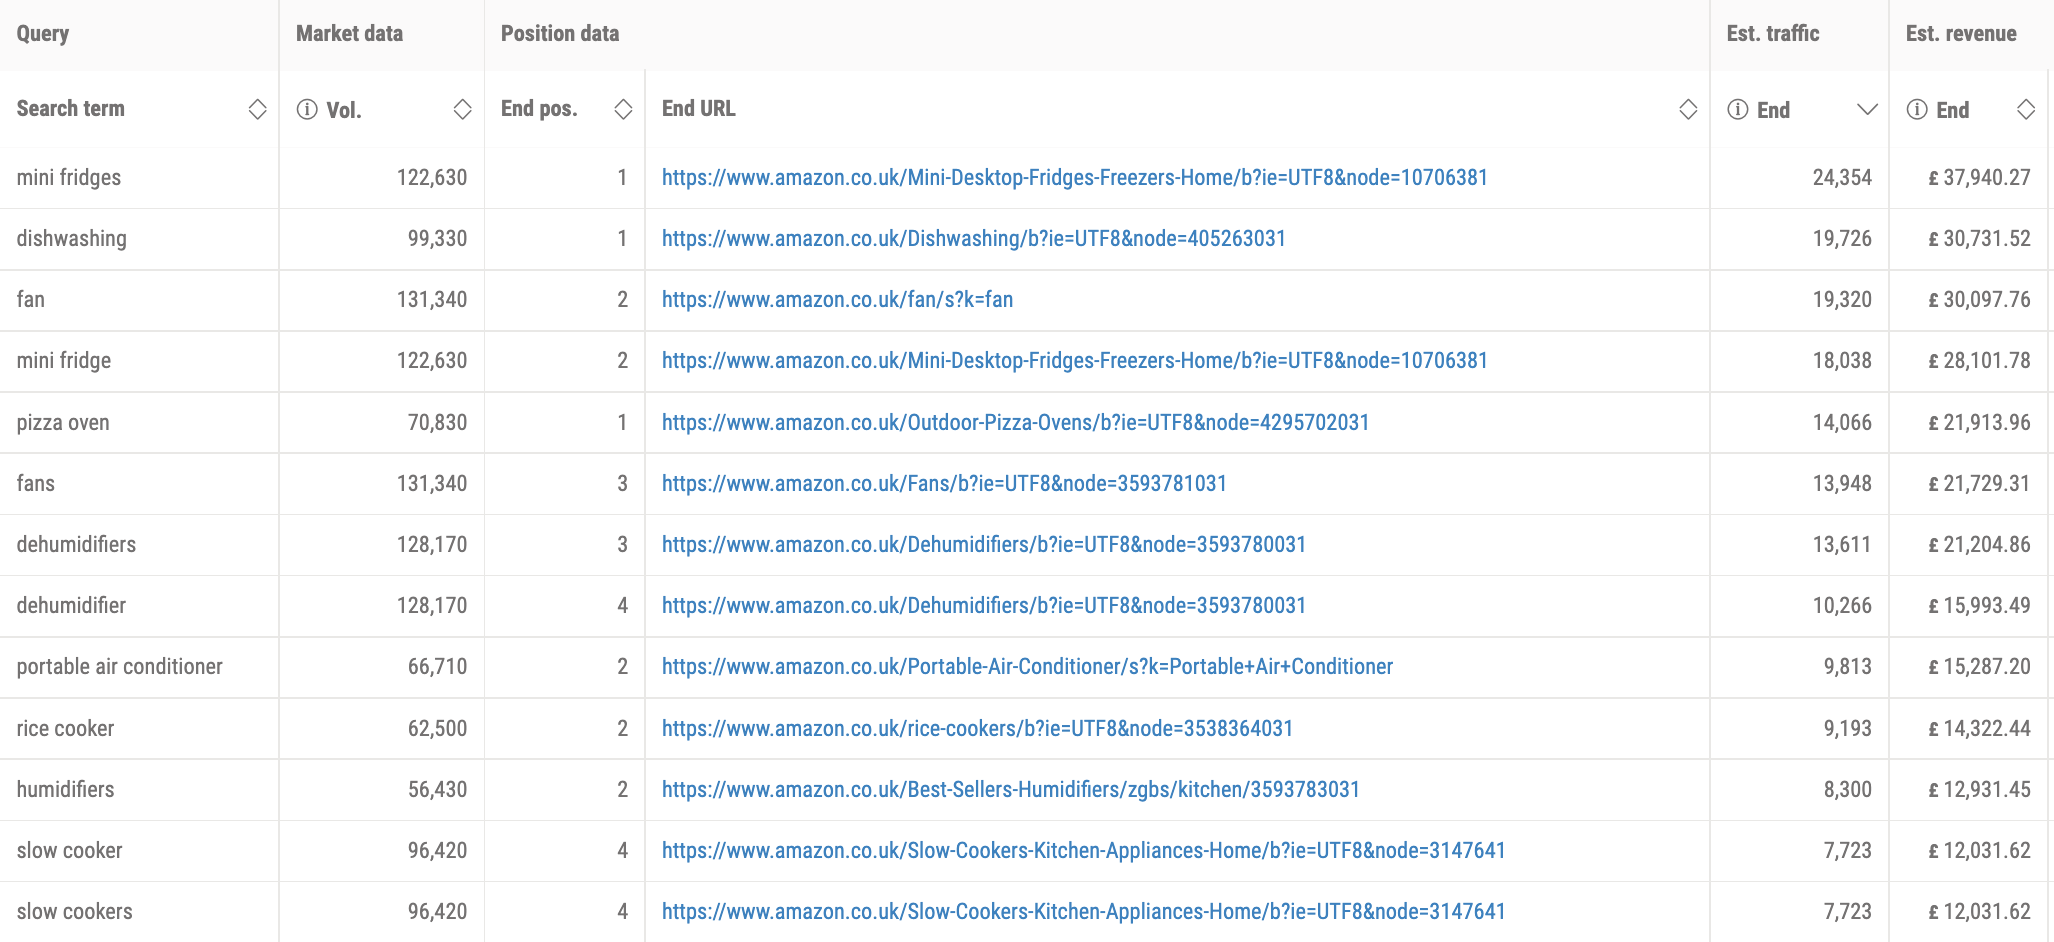The height and width of the screenshot is (942, 2054).
Task: Select the 'rice cooker' search term
Action: (x=66, y=729)
